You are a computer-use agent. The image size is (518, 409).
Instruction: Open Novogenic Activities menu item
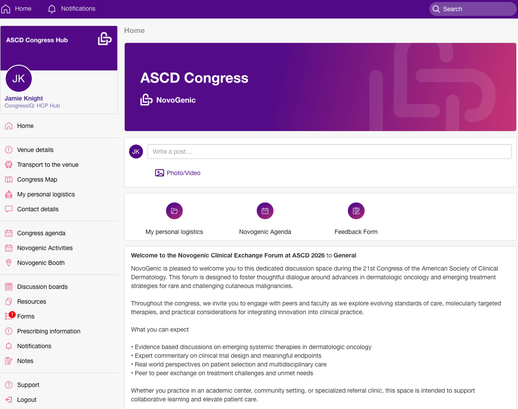tap(45, 248)
